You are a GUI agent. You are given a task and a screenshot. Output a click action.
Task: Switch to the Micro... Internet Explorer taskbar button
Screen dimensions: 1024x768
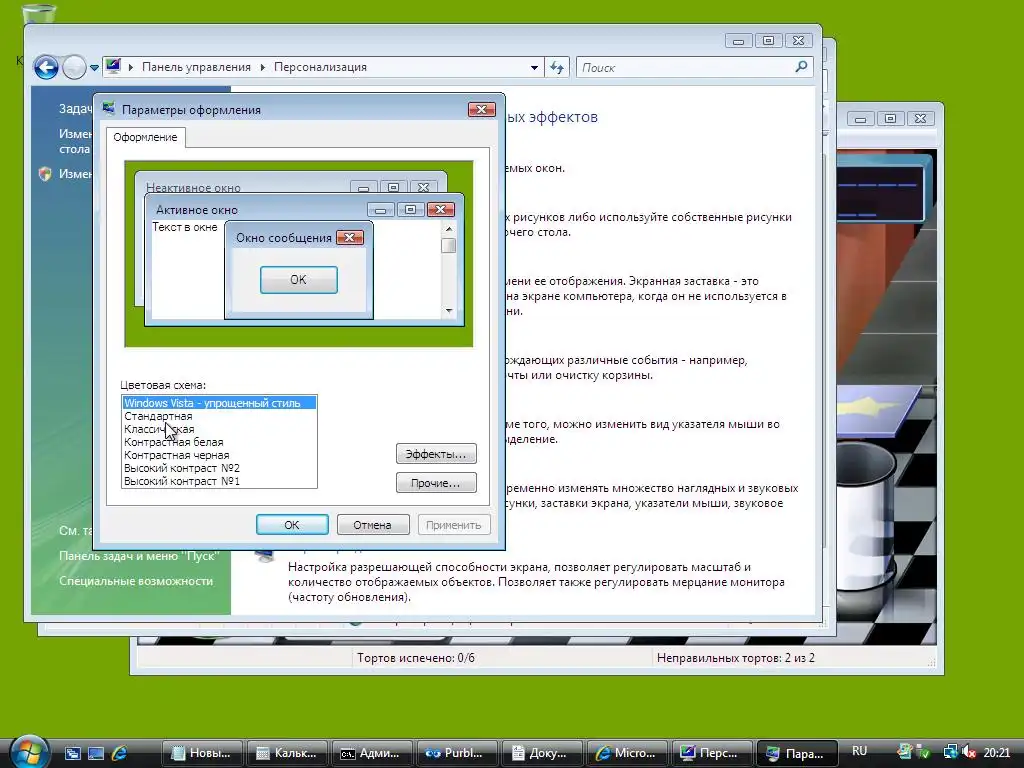(627, 753)
